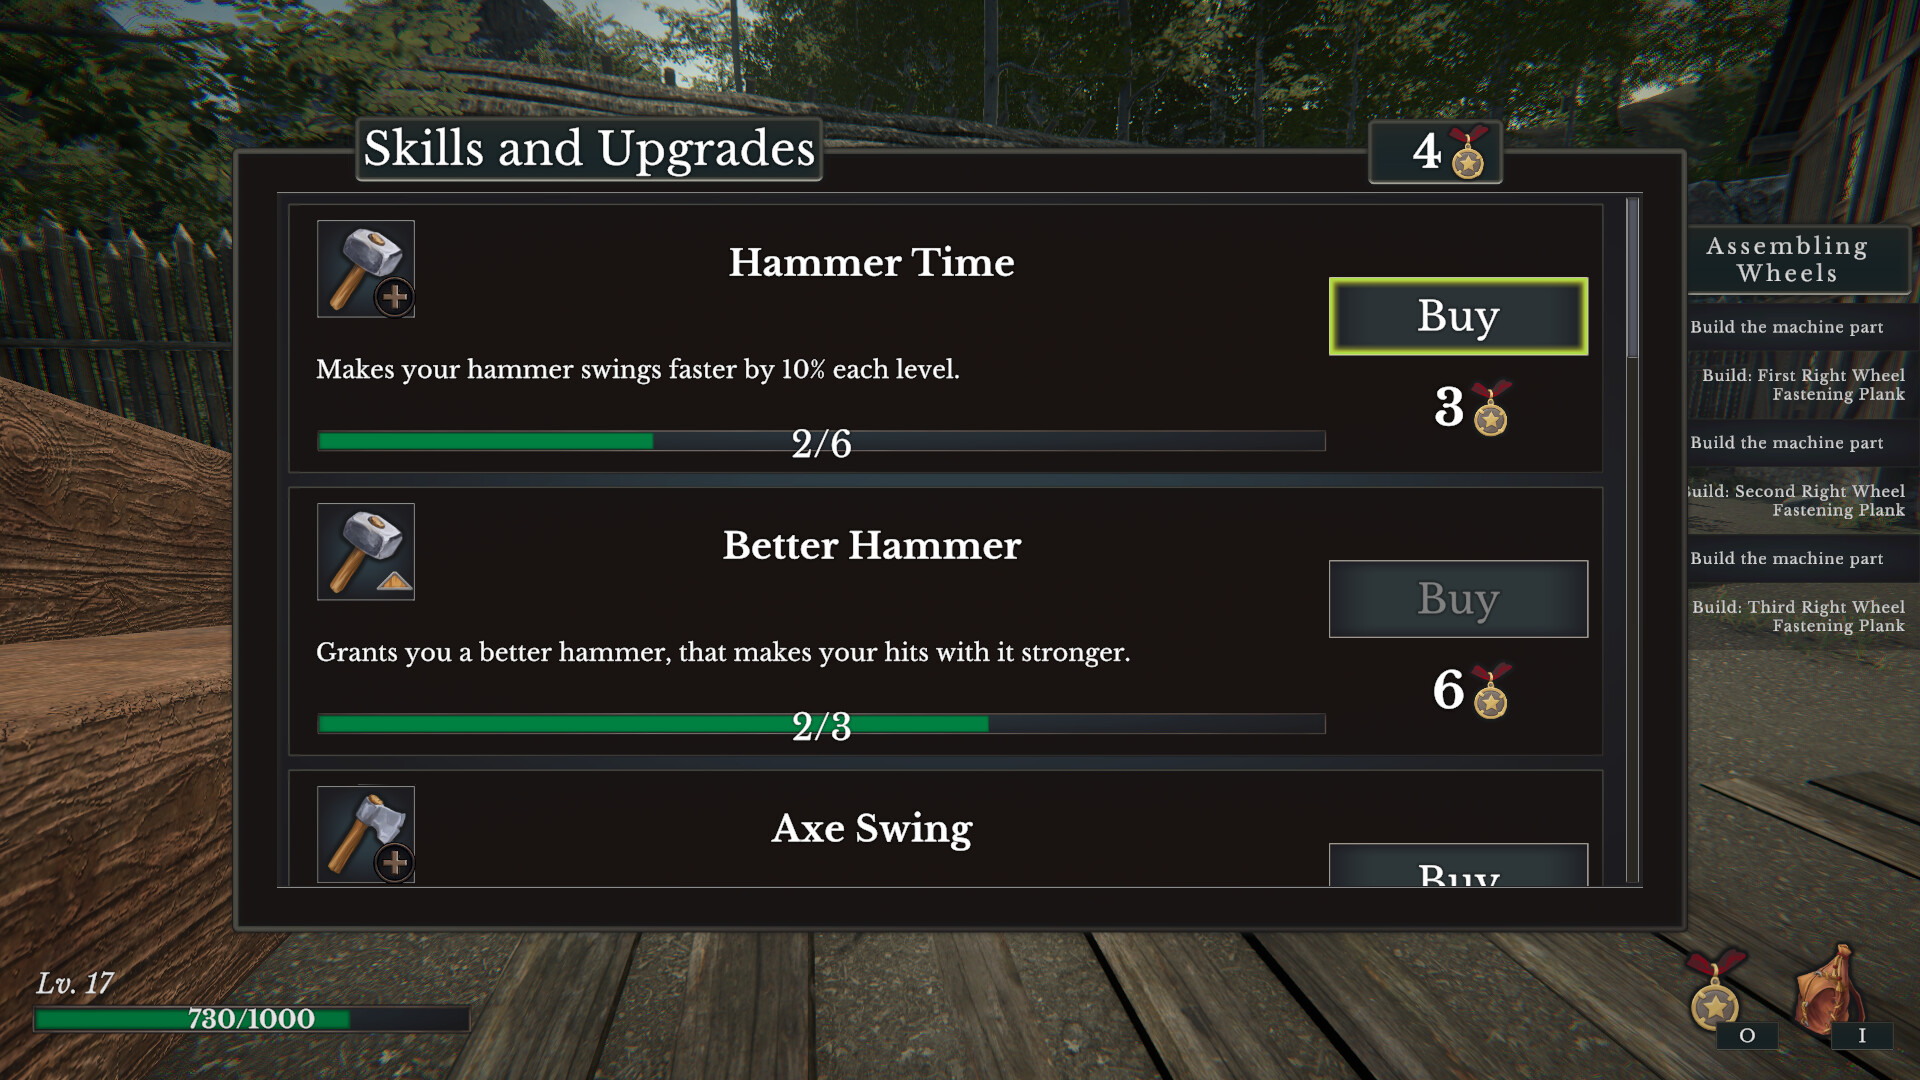Buy the Better Hammer upgrade

tap(1458, 597)
